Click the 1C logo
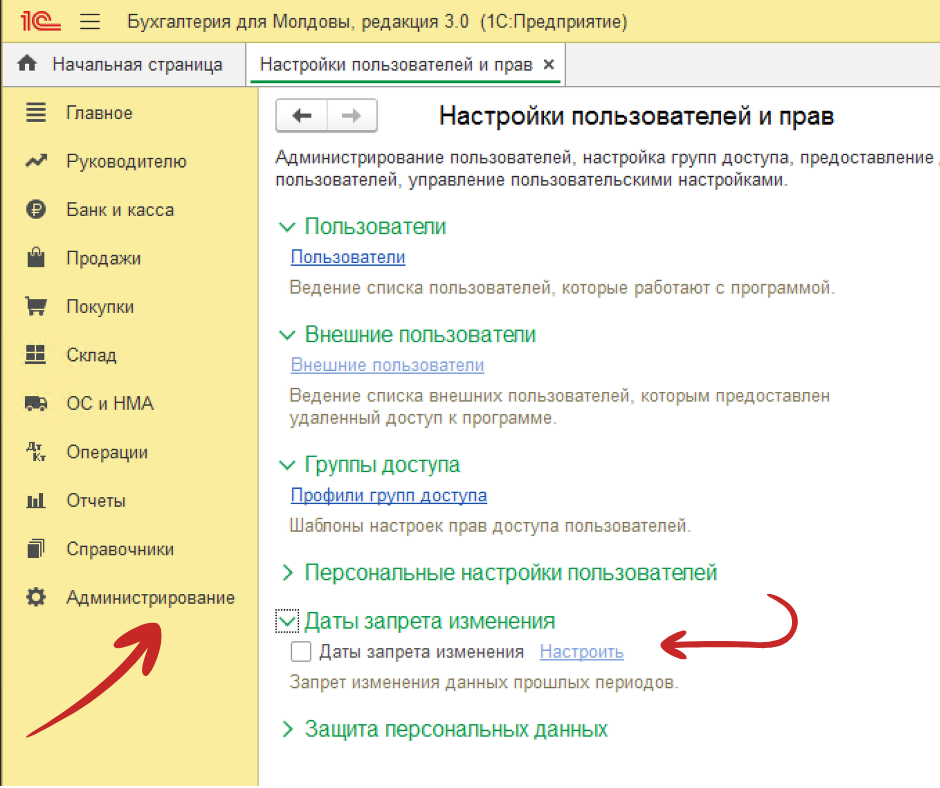The height and width of the screenshot is (788, 940). [x=36, y=19]
